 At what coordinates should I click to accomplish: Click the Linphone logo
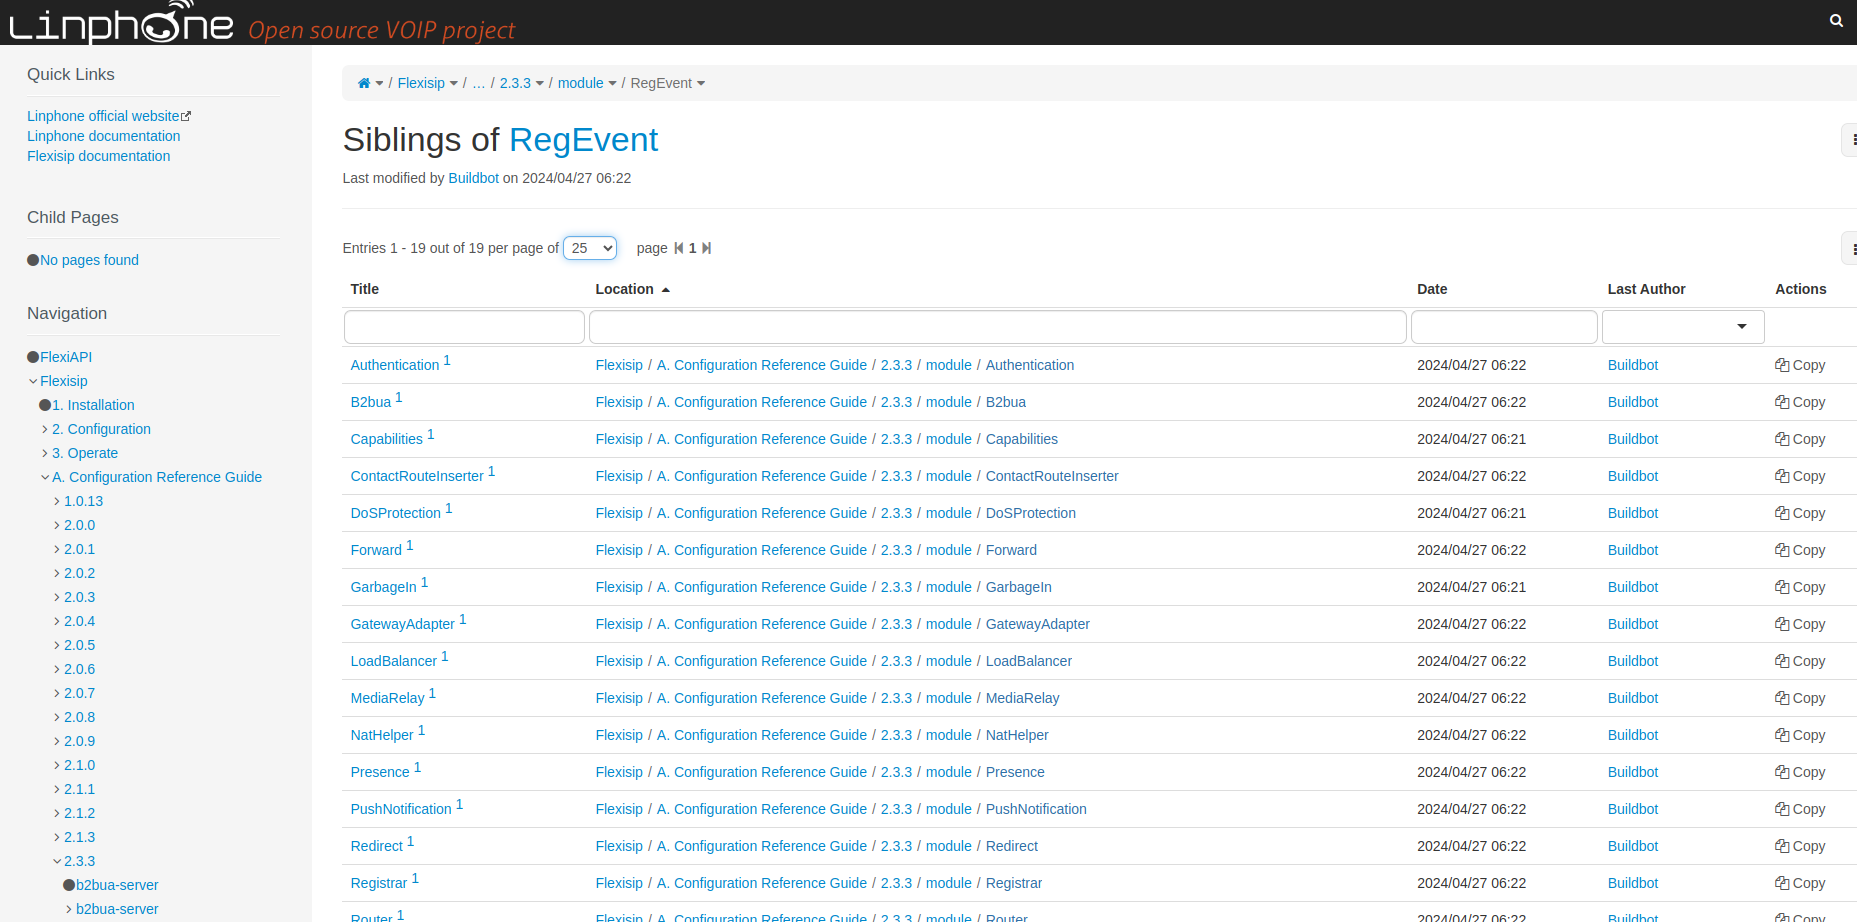tap(121, 23)
